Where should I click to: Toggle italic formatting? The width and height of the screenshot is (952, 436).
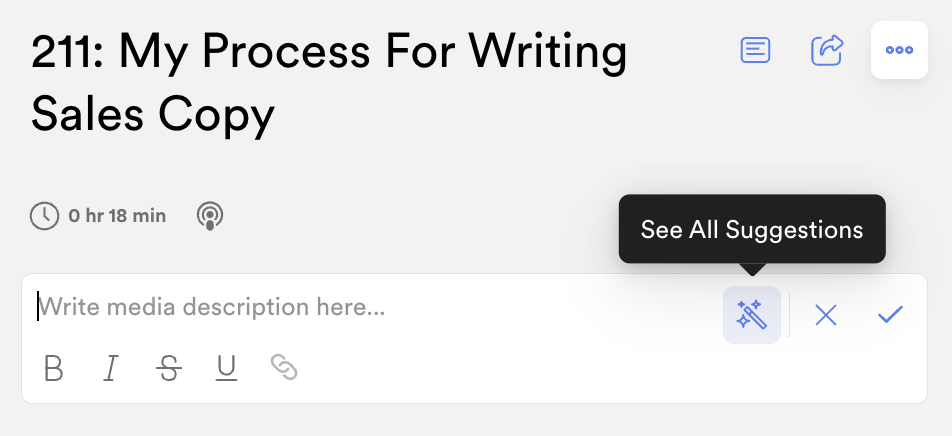[x=110, y=368]
